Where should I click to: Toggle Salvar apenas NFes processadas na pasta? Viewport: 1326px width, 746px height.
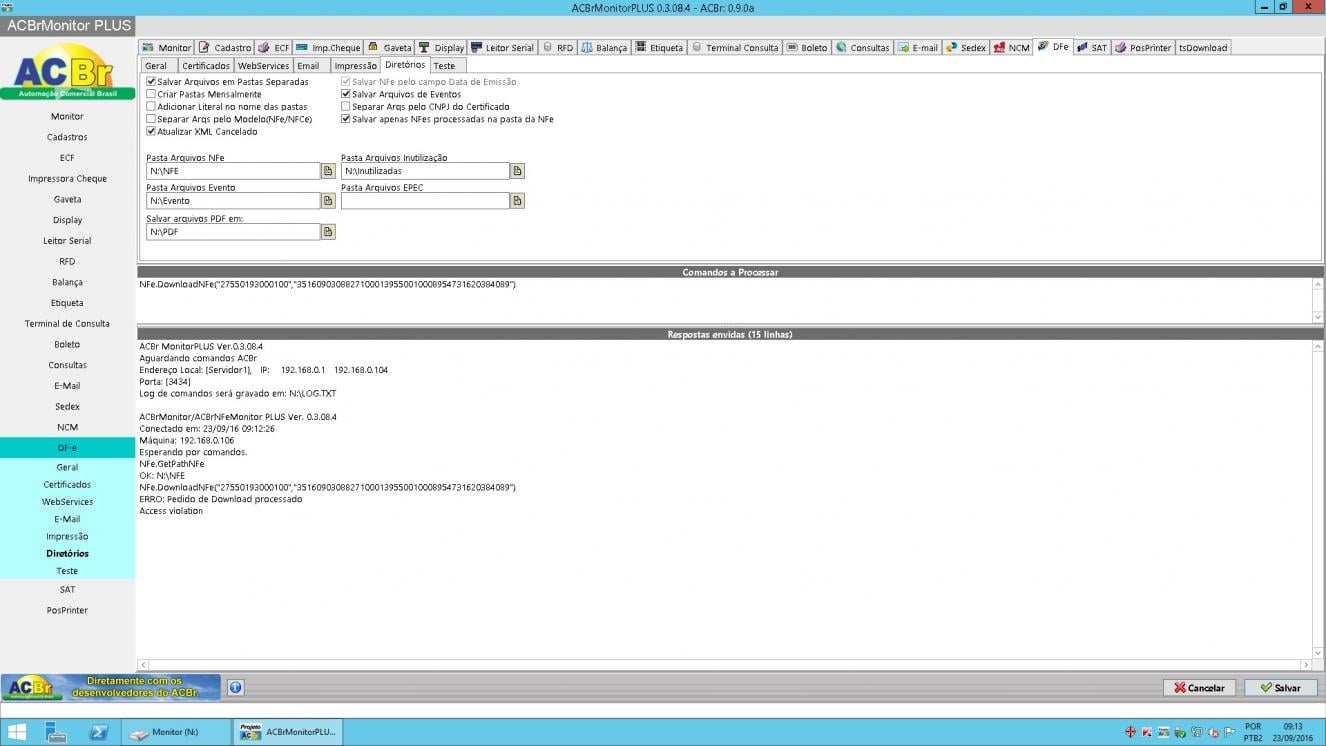click(447, 119)
